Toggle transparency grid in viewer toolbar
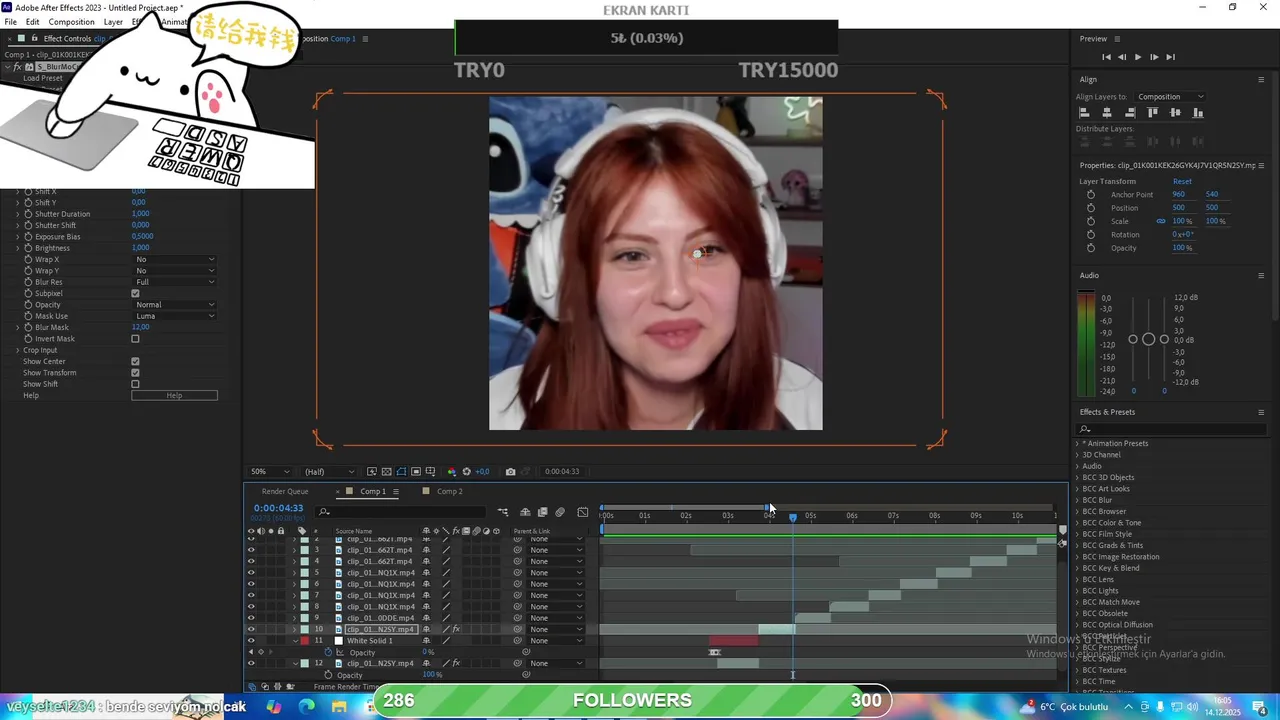Viewport: 1280px width, 720px height. tap(386, 472)
